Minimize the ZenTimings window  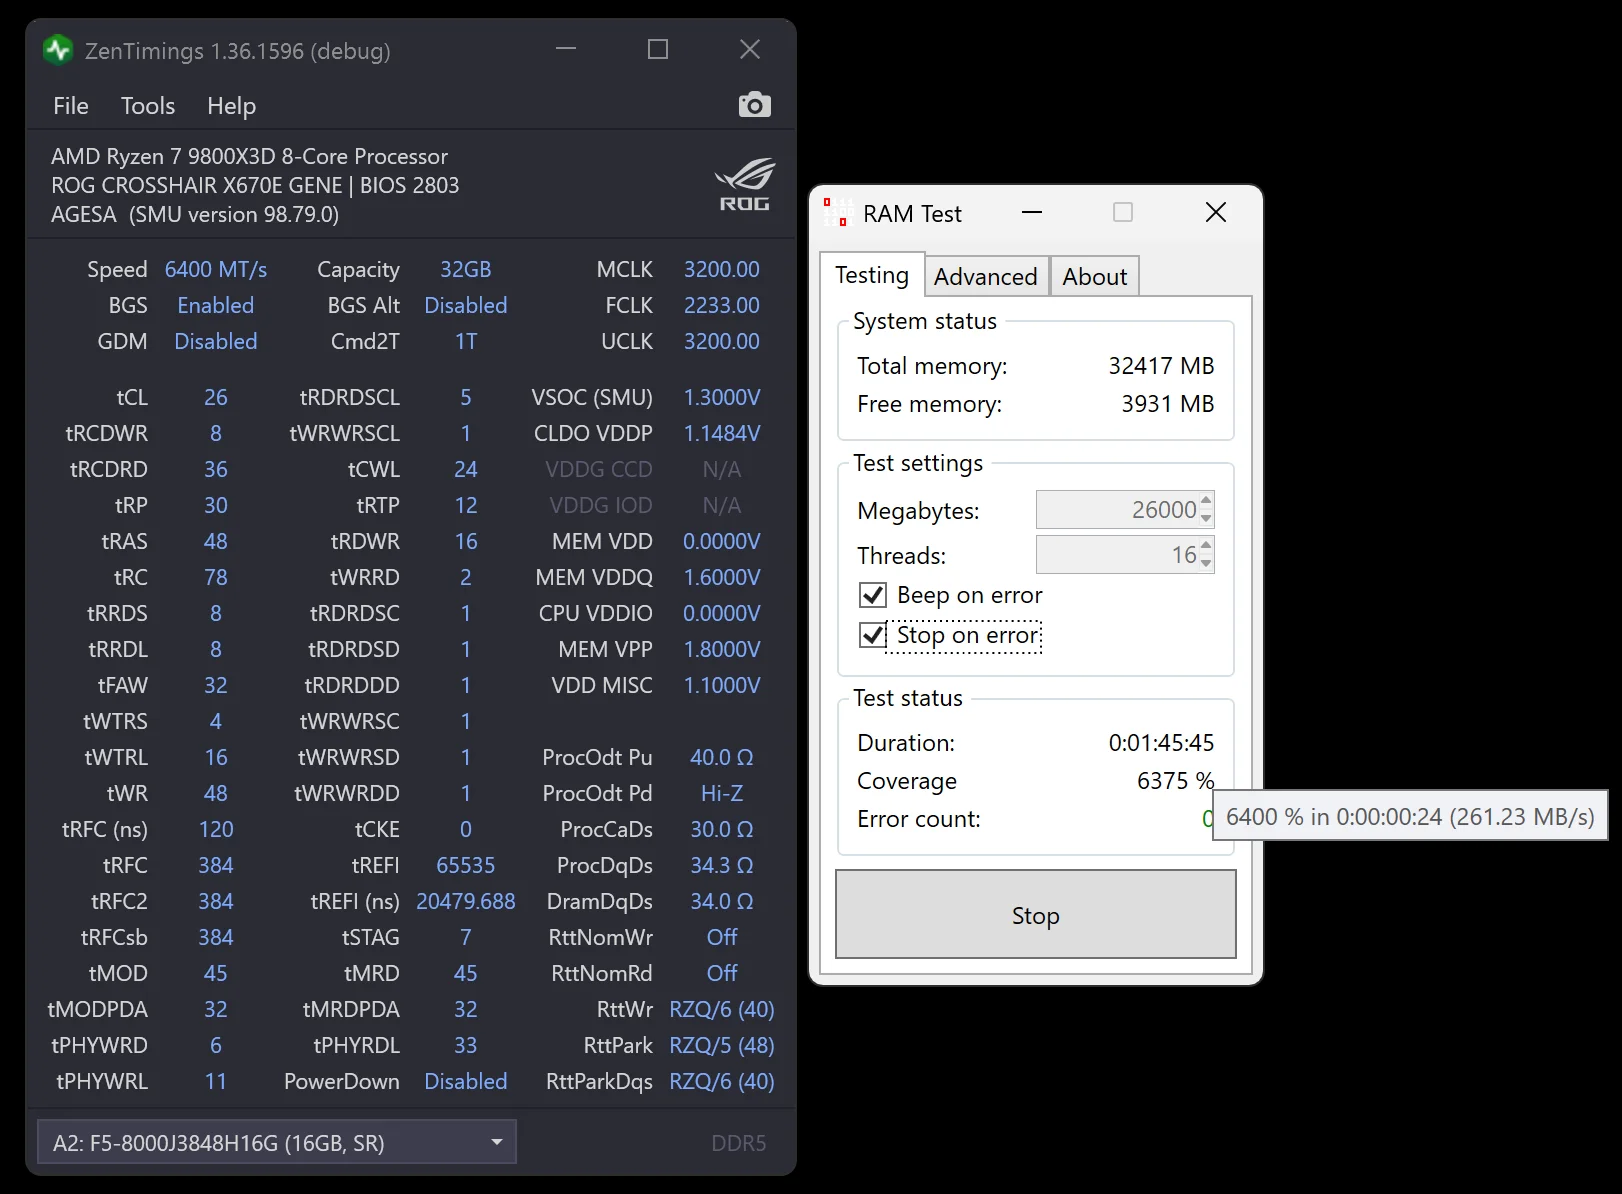click(566, 49)
